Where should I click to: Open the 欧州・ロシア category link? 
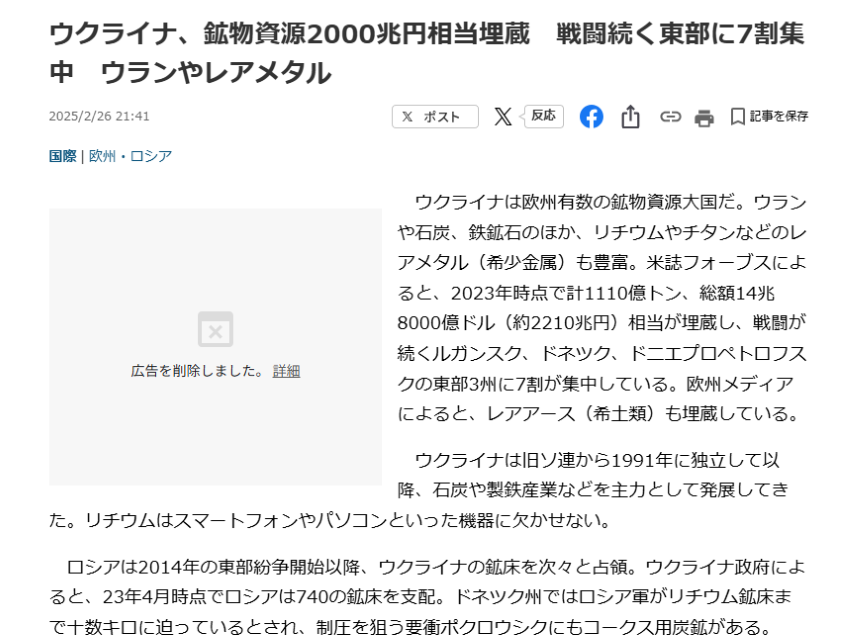[130, 156]
